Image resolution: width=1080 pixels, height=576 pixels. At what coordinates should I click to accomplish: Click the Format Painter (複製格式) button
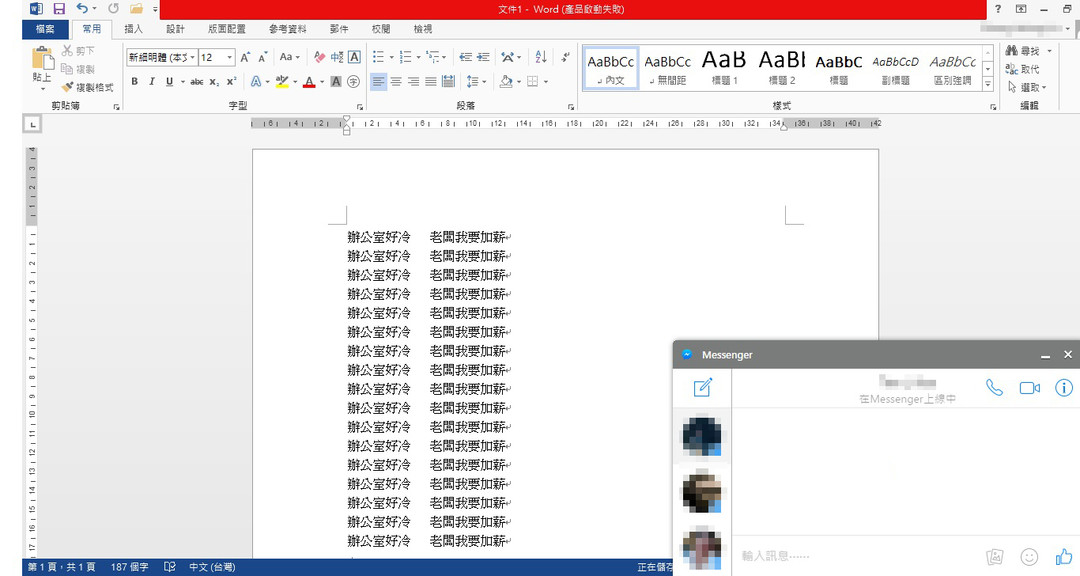pyautogui.click(x=87, y=88)
